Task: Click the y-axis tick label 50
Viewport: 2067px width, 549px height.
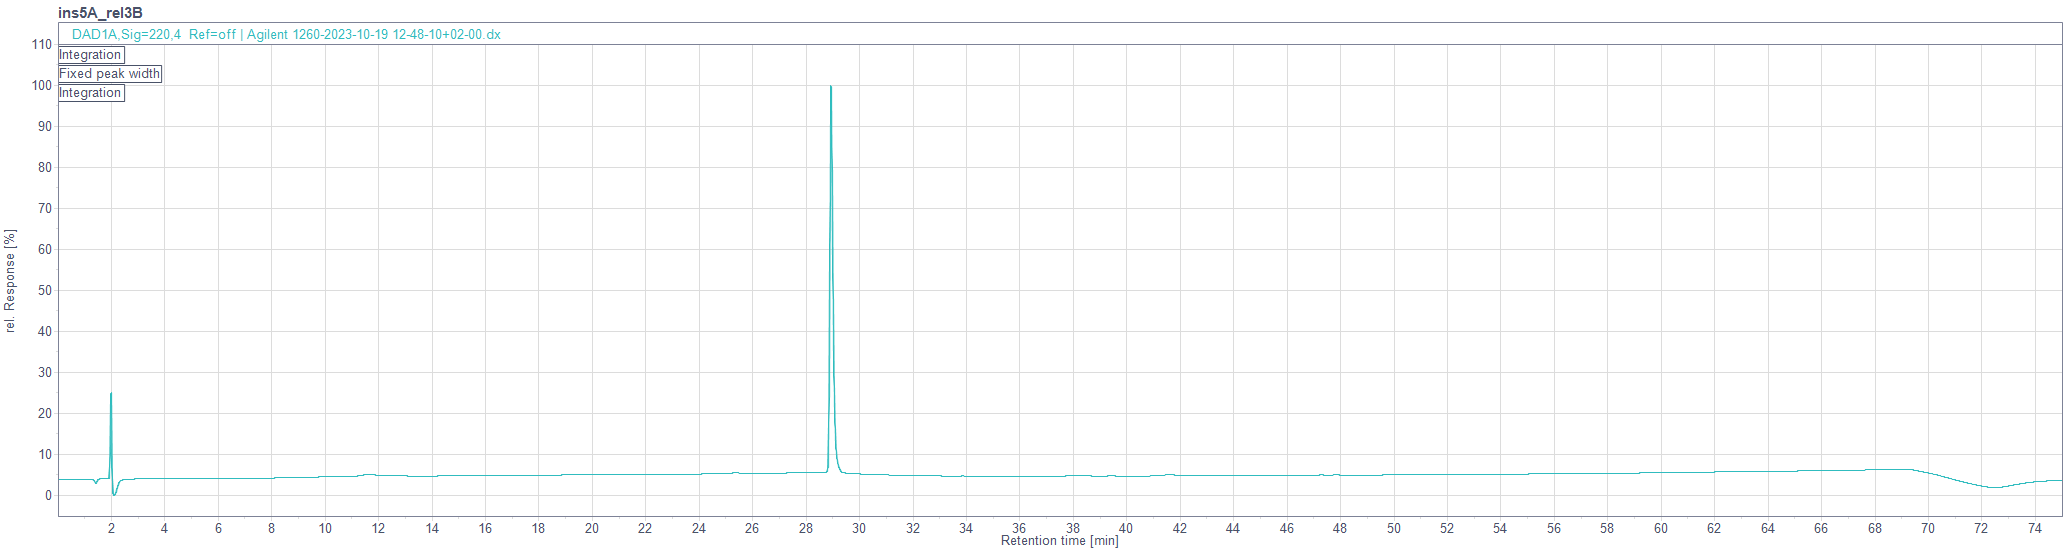Action: (x=45, y=290)
